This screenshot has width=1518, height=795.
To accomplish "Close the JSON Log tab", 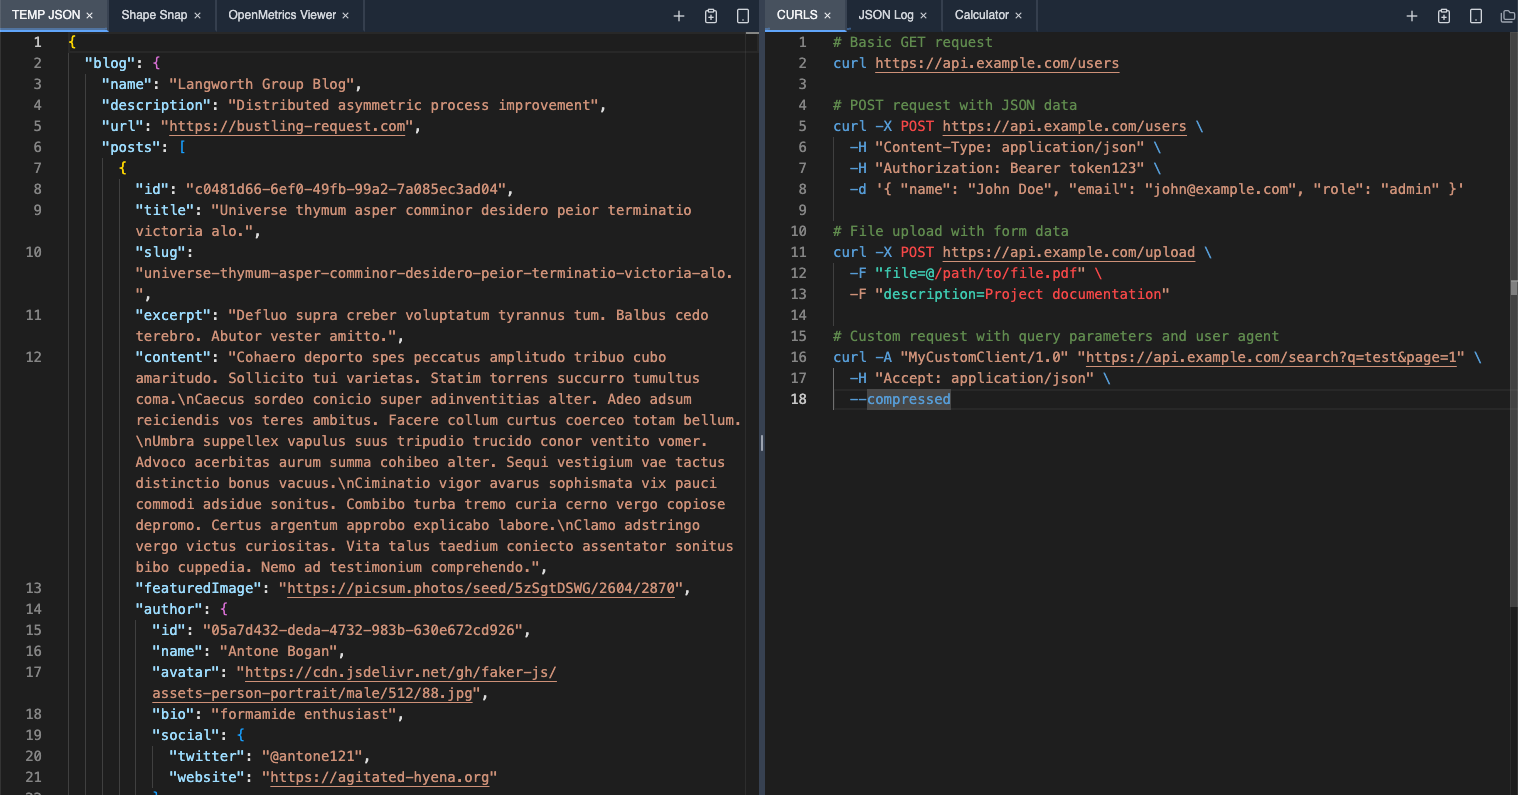I will [x=923, y=16].
